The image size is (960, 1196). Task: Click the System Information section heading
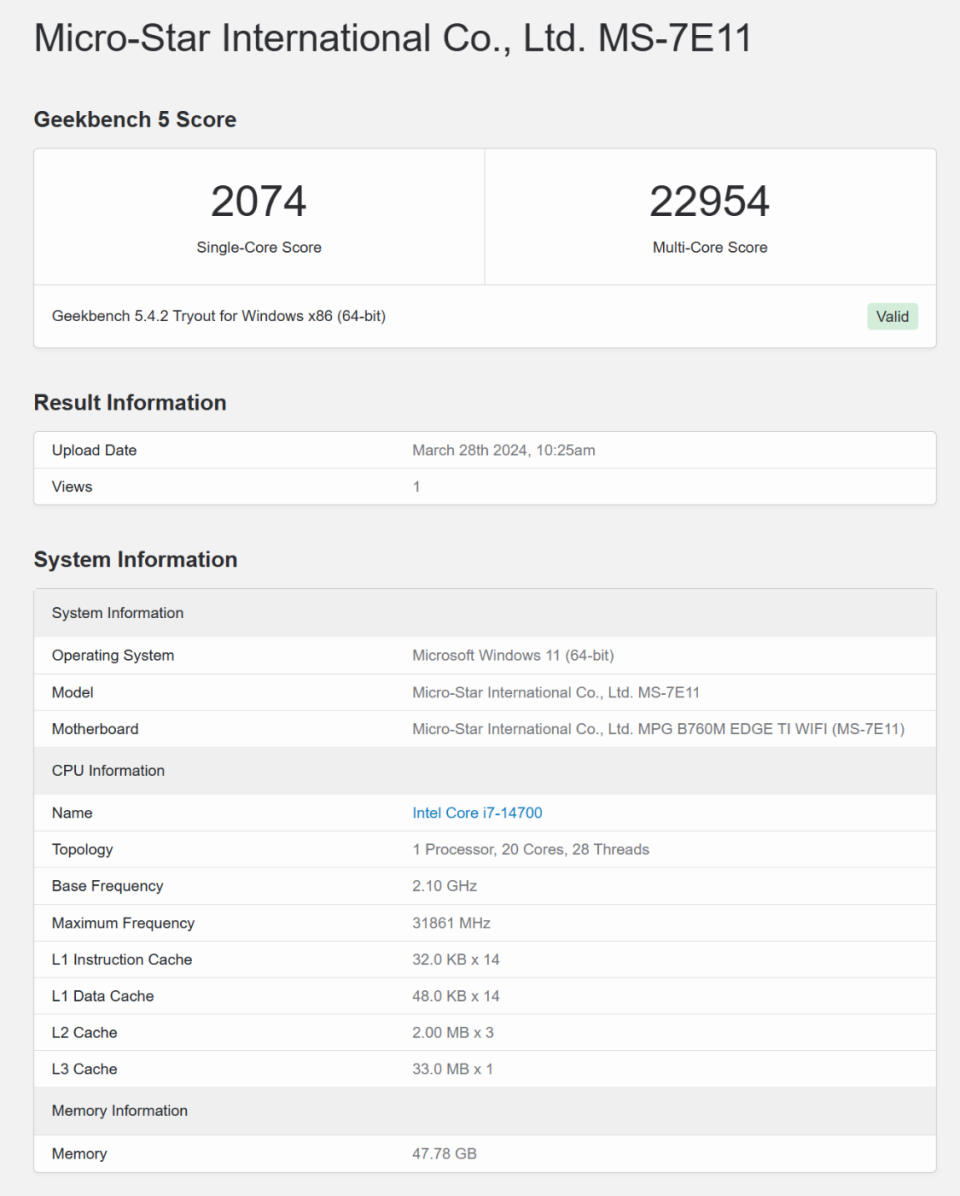(x=135, y=560)
